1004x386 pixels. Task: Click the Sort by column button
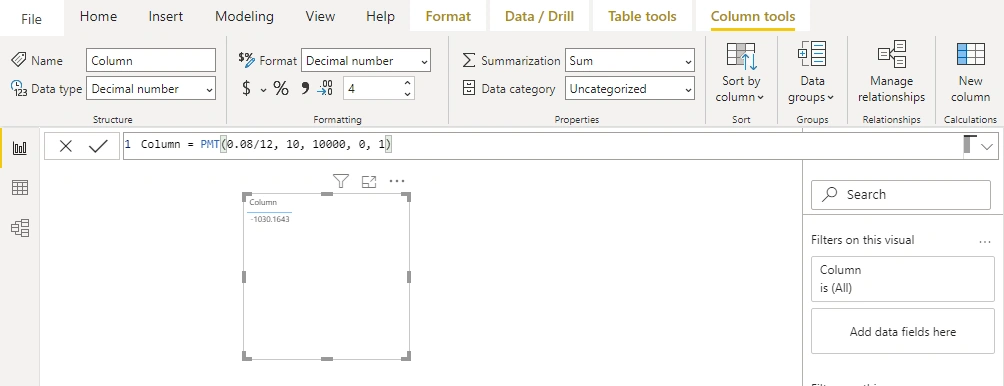[x=741, y=72]
